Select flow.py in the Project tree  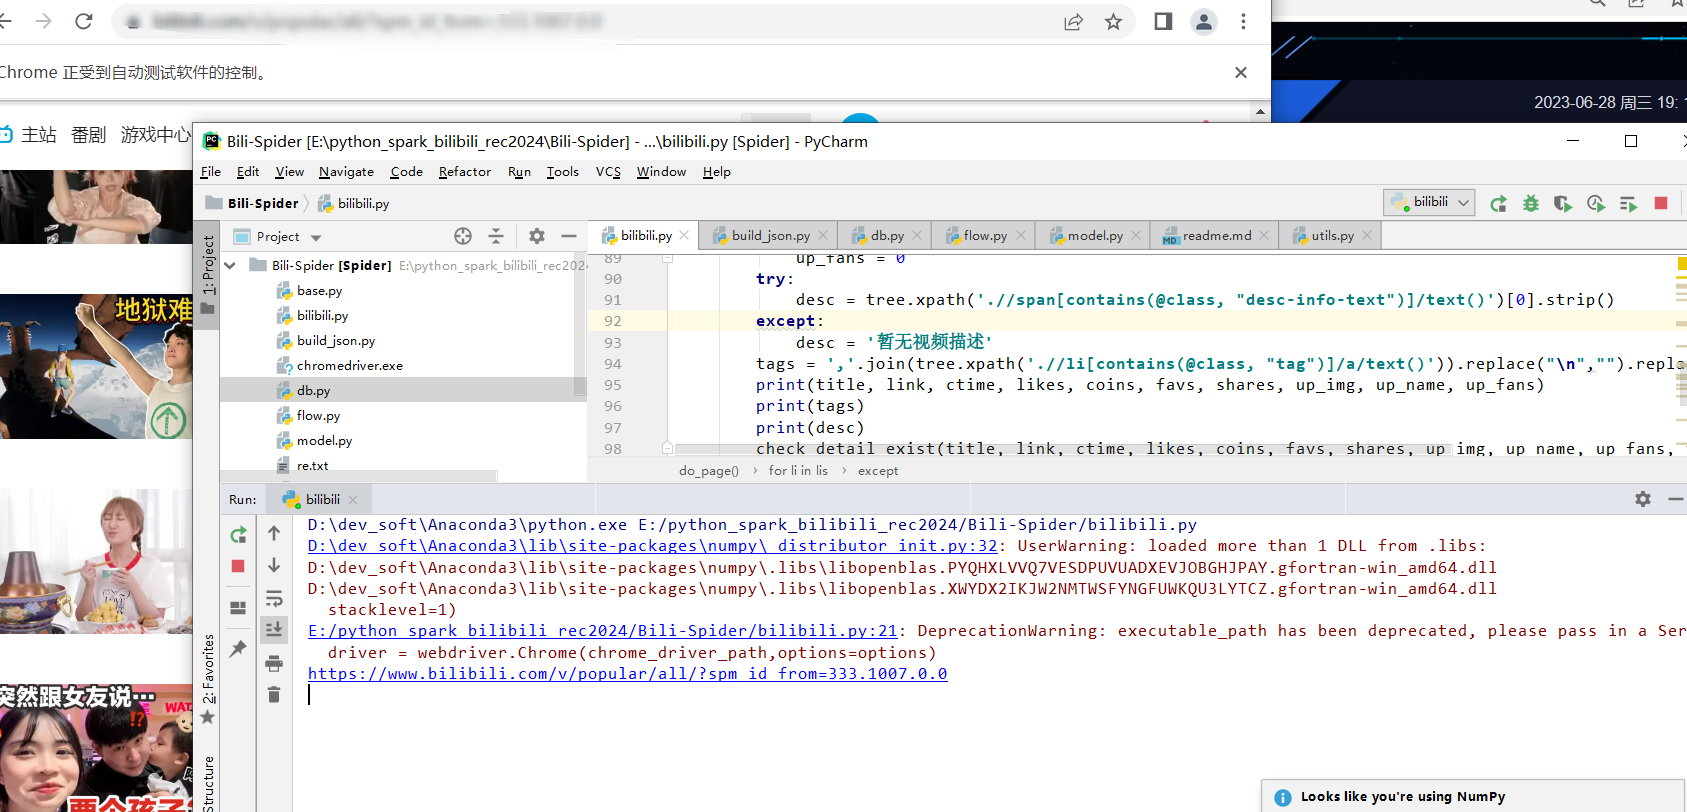[318, 416]
